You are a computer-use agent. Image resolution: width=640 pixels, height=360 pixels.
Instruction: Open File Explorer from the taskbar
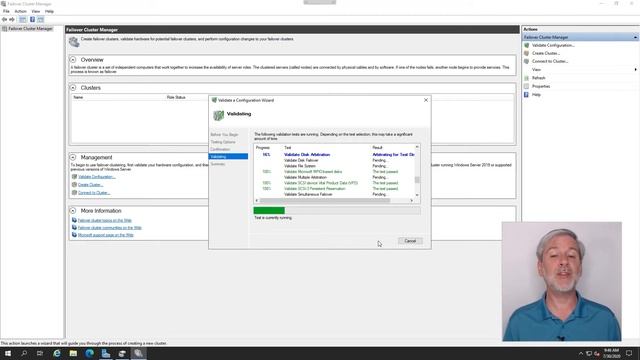click(x=73, y=353)
